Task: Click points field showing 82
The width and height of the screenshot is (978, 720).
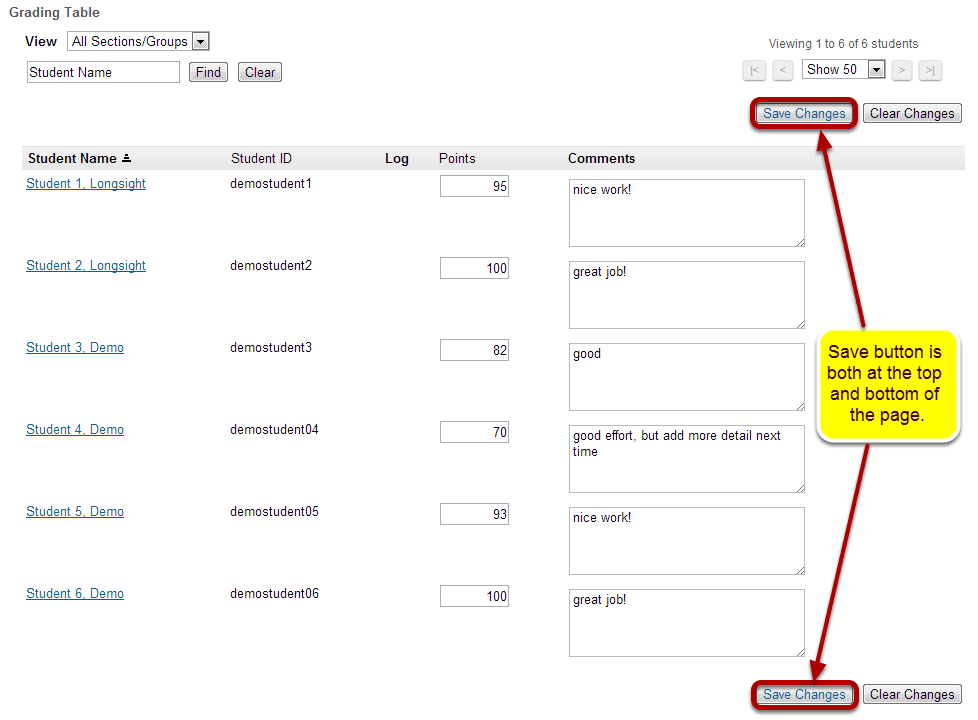Action: coord(474,350)
